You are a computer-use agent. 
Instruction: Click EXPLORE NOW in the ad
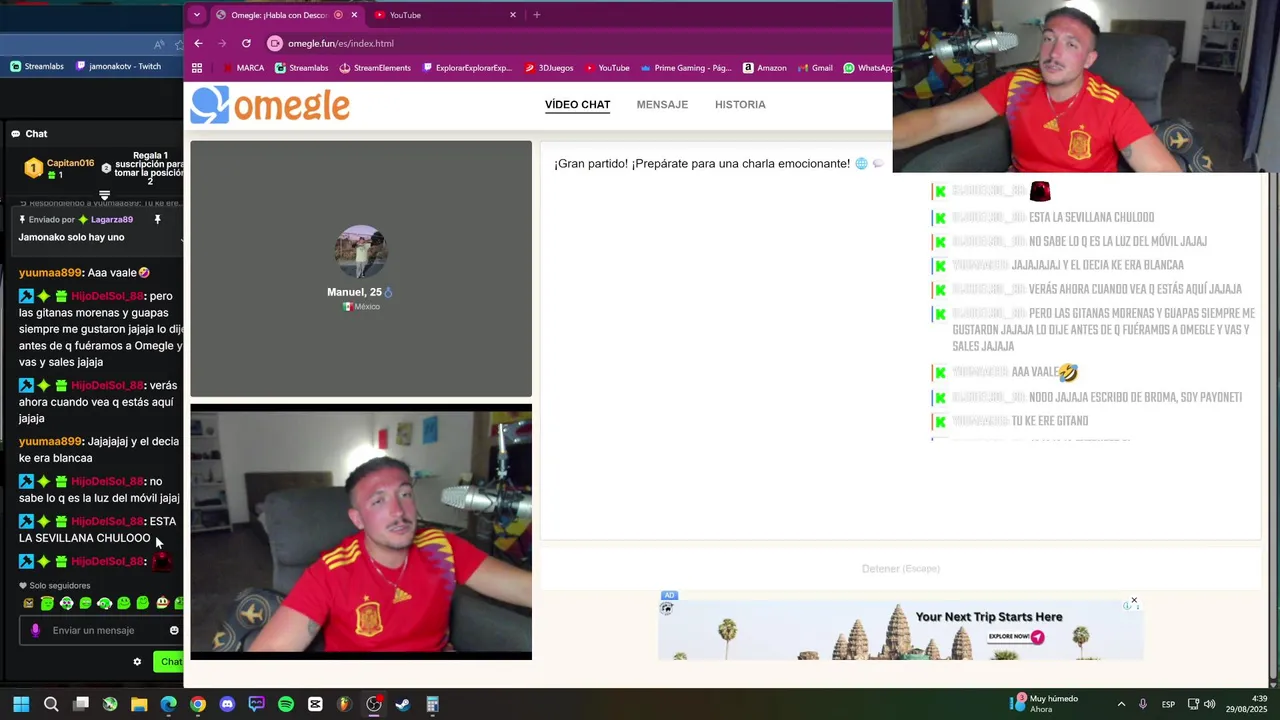point(1016,637)
